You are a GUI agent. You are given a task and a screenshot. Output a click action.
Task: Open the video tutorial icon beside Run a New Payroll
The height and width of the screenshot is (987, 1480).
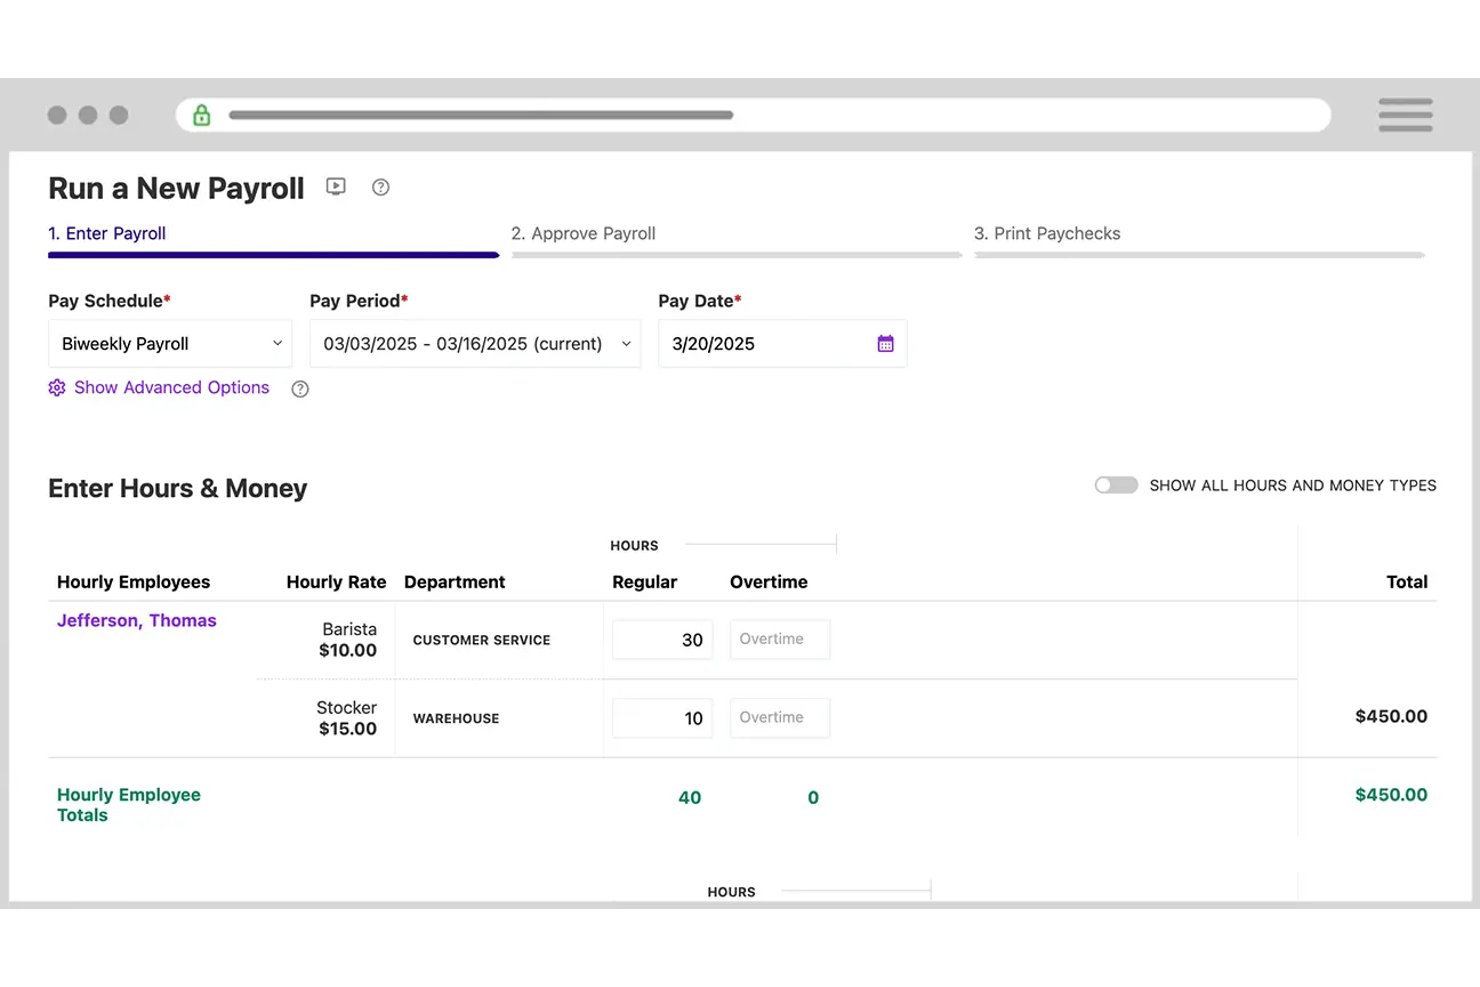(x=336, y=187)
